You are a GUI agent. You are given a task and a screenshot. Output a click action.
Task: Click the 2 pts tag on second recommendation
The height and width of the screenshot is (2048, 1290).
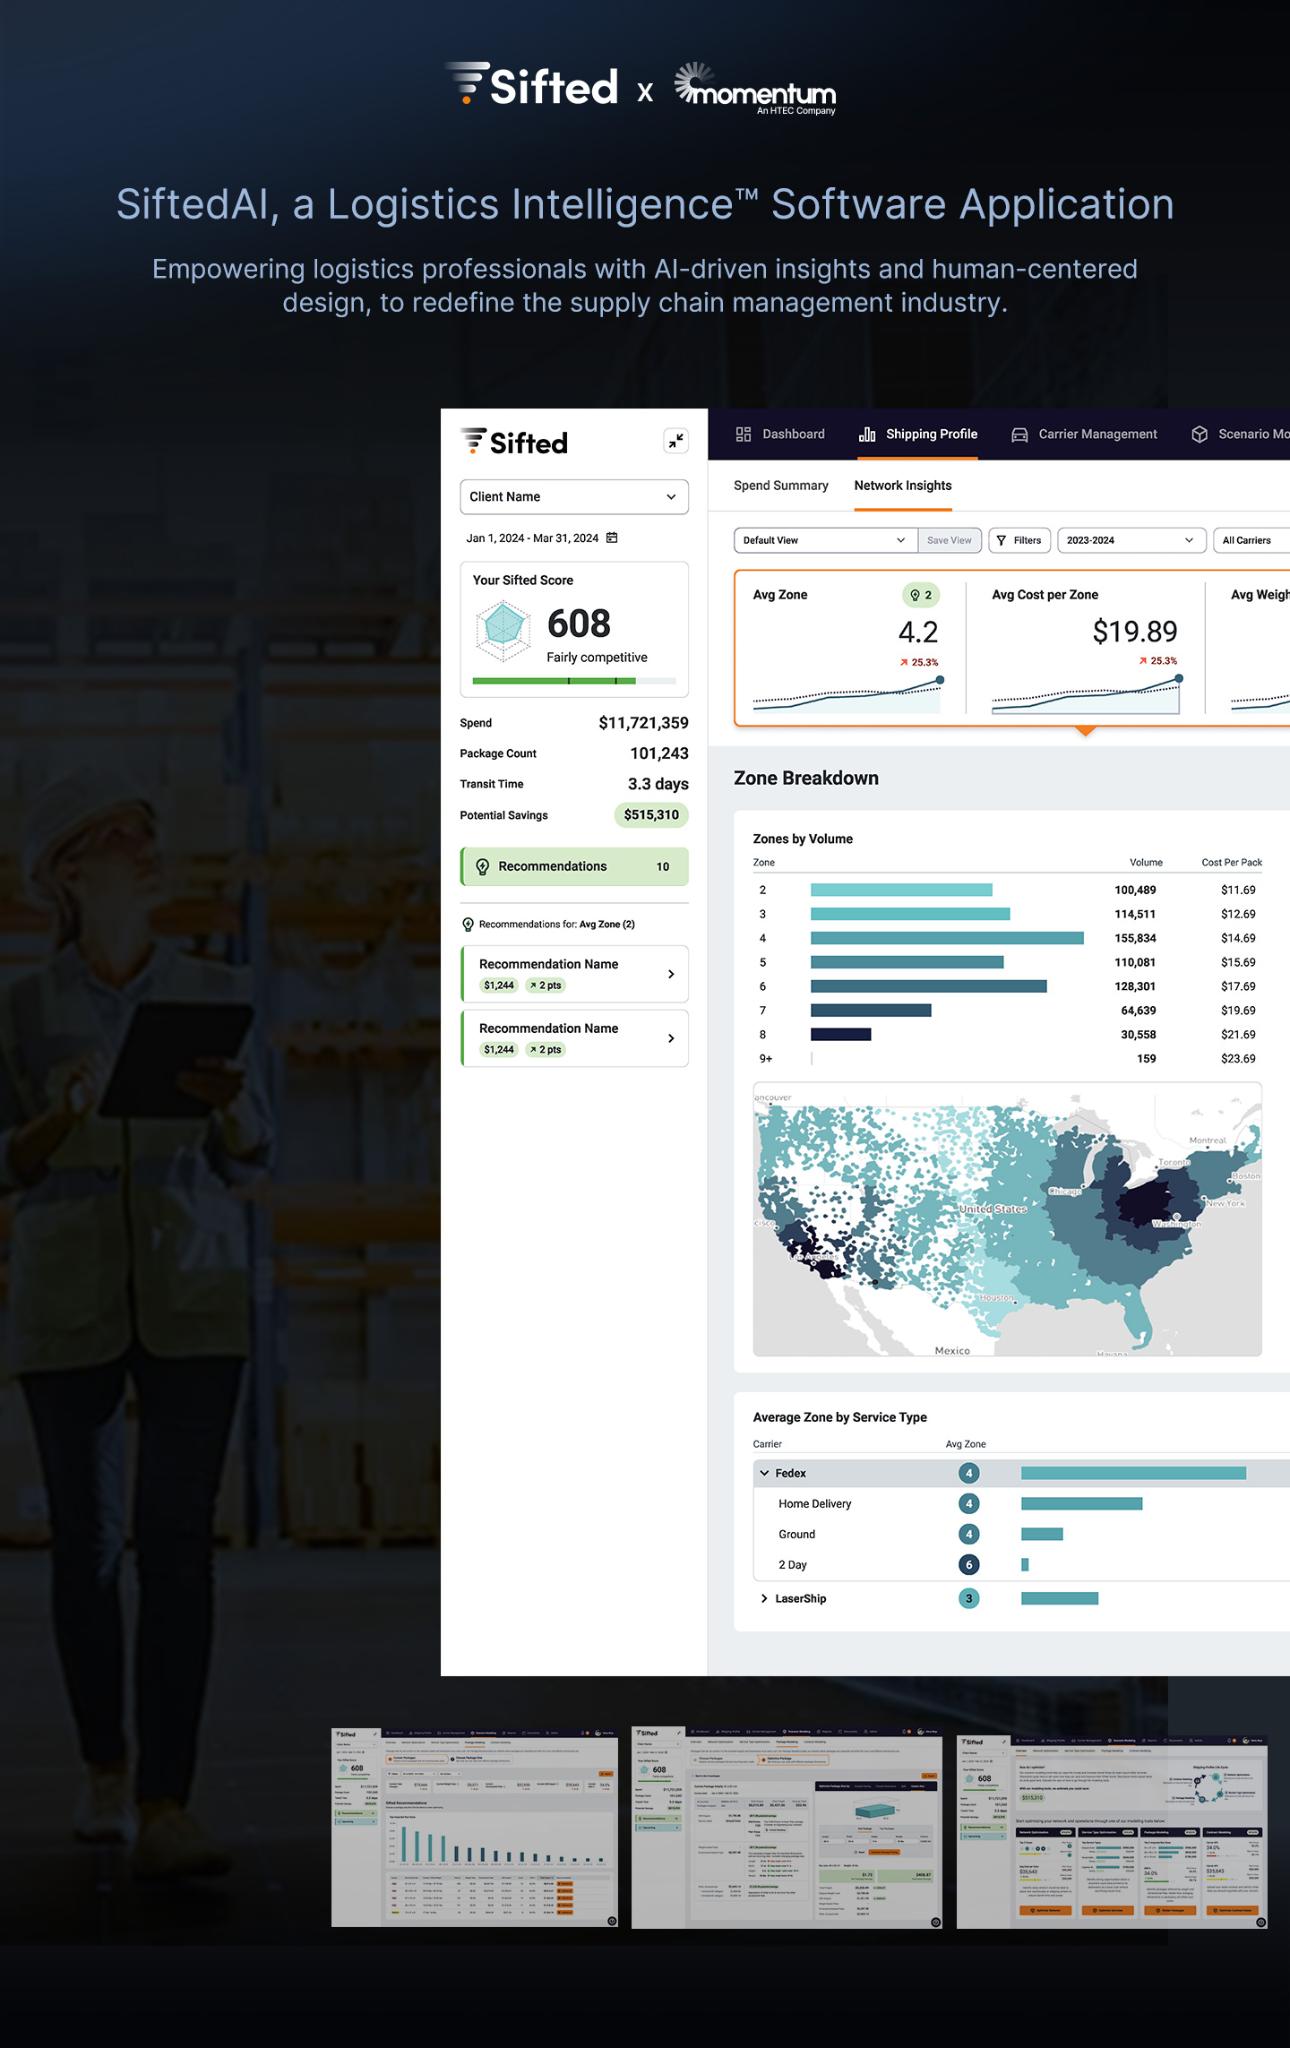546,1050
